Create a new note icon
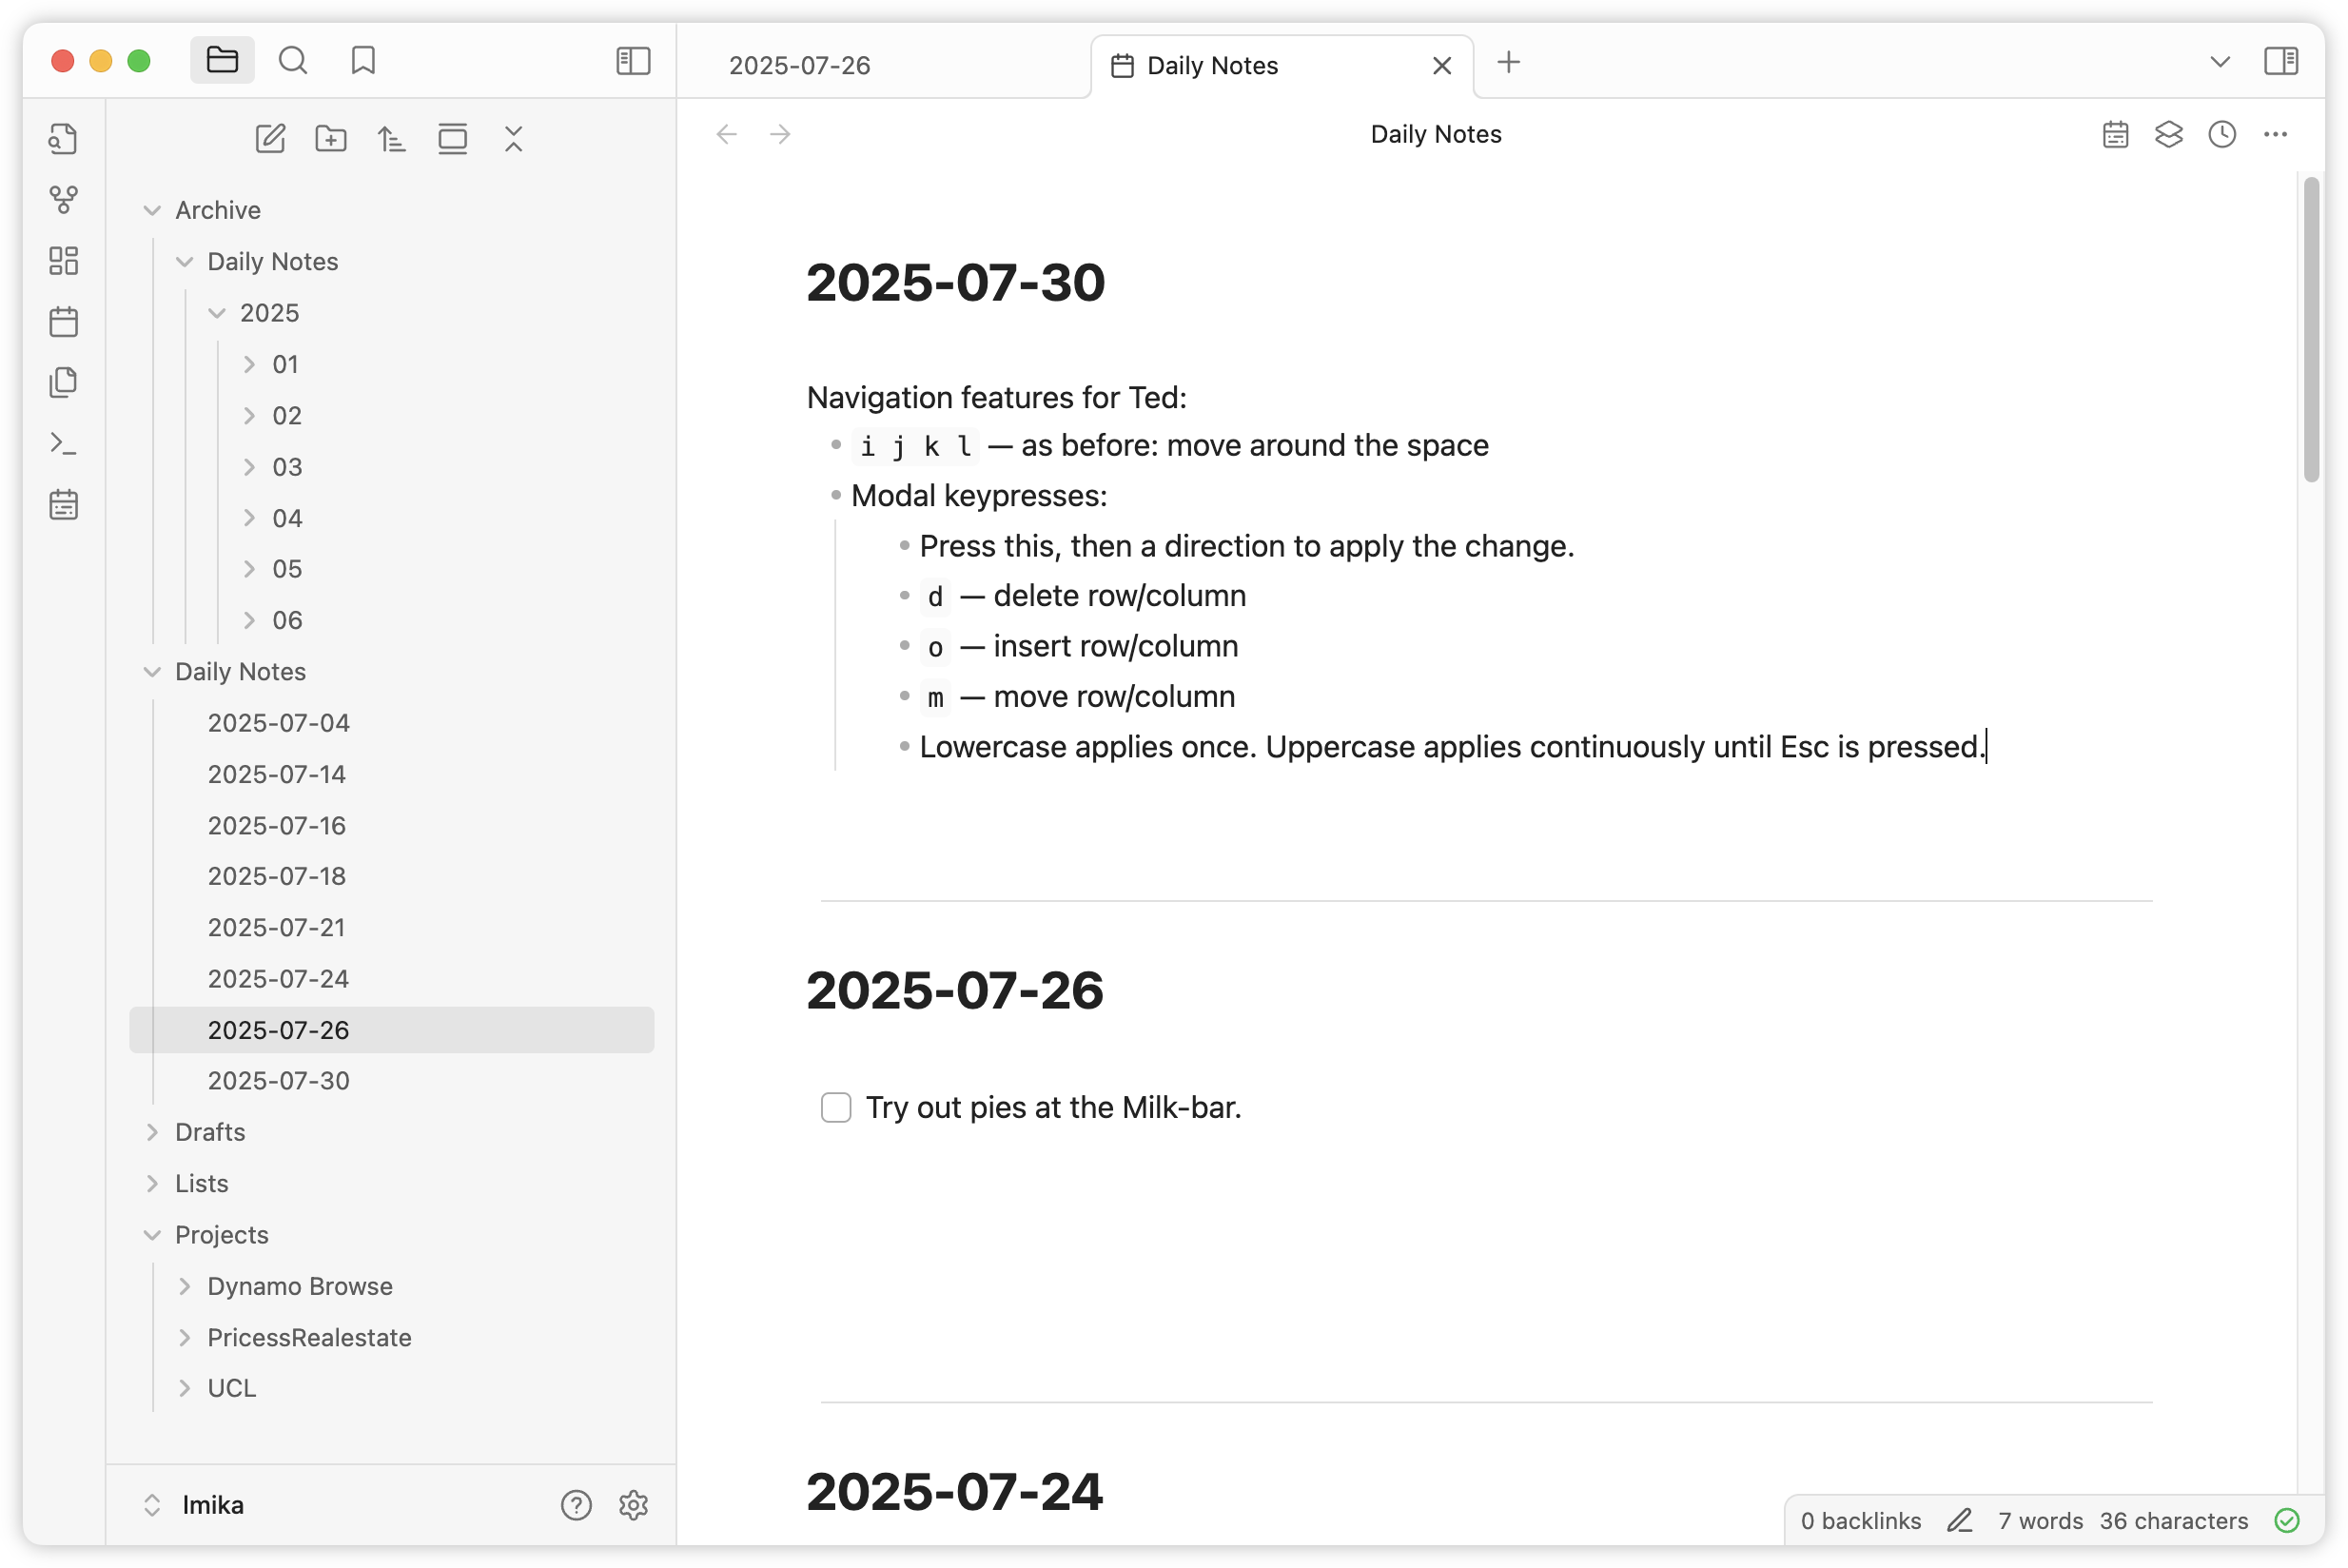Screen dimensions: 2348x1568 point(270,139)
